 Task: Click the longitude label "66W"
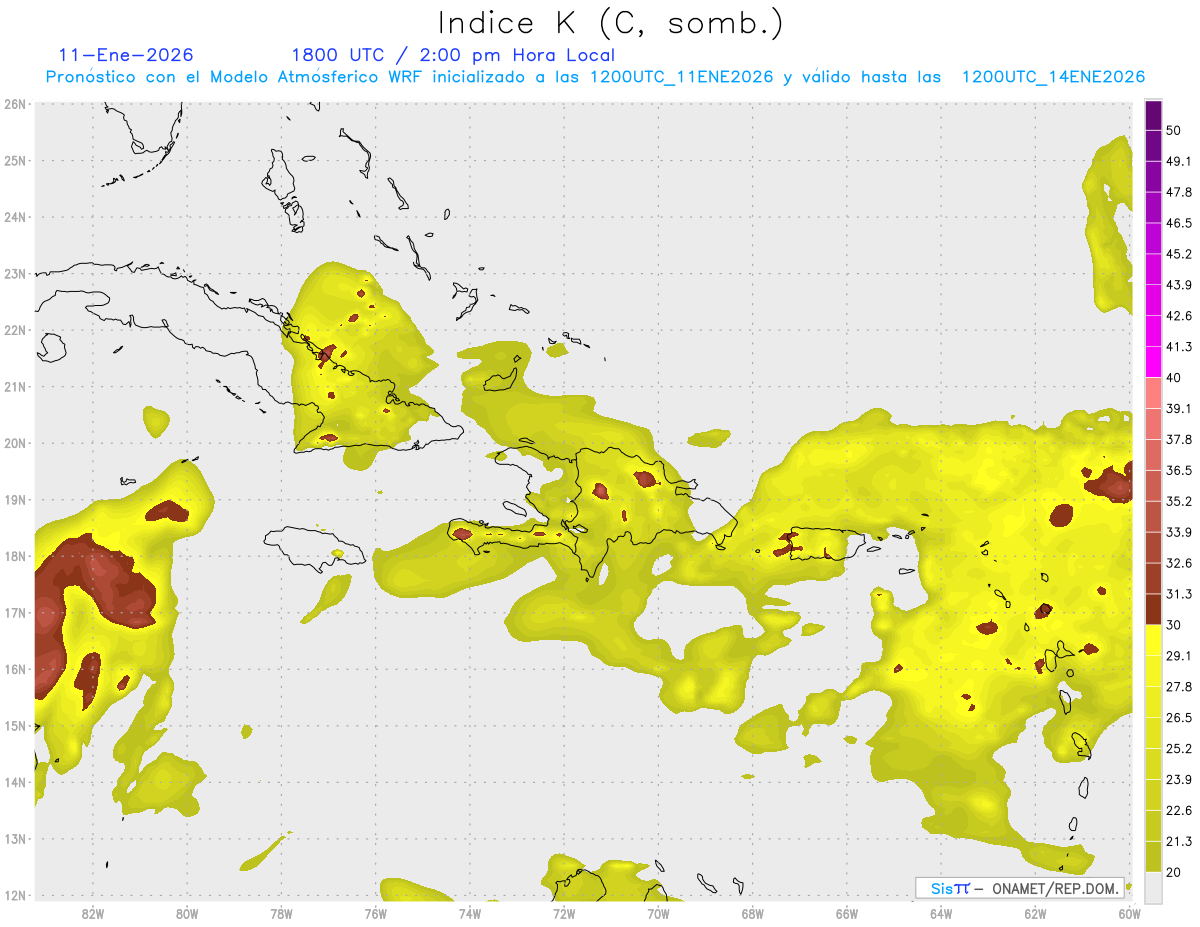(847, 914)
